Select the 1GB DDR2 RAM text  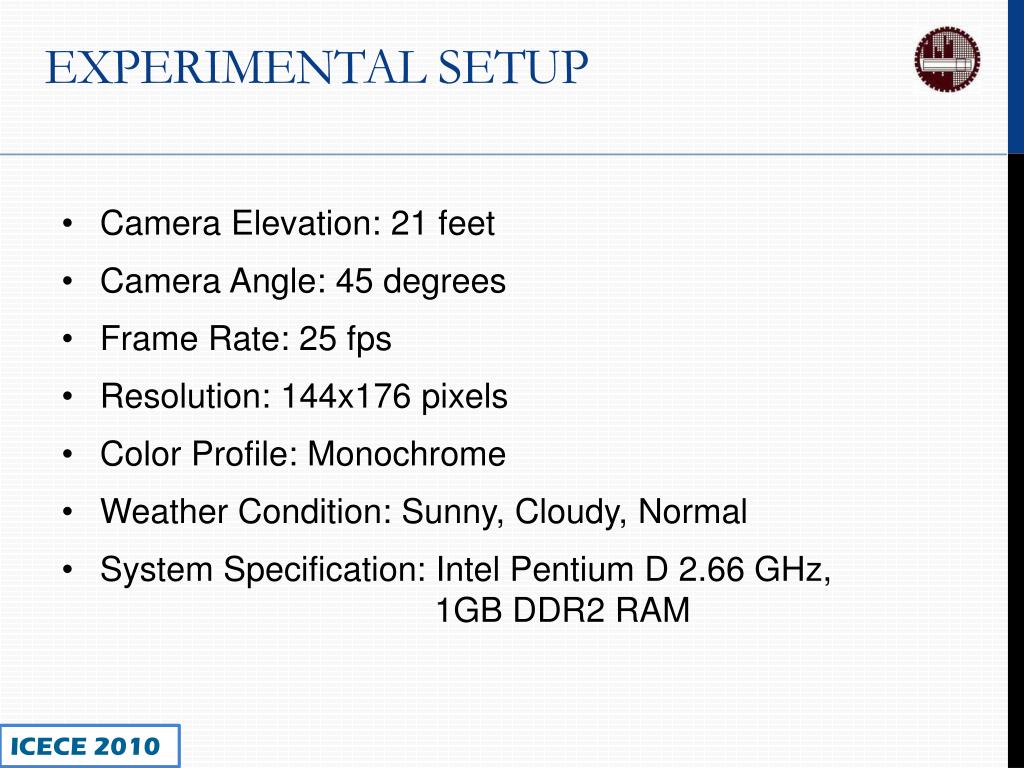(x=562, y=611)
